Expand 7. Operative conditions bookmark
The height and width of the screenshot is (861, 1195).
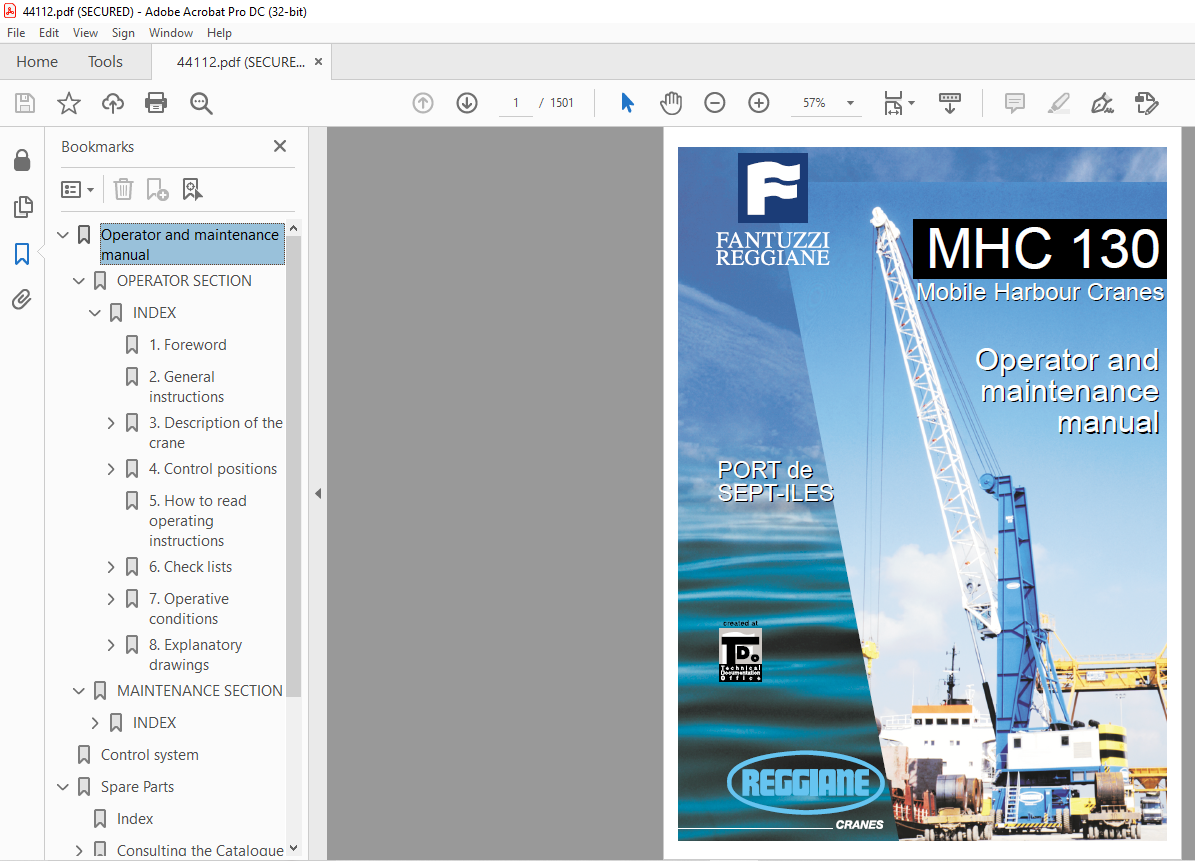tap(111, 599)
